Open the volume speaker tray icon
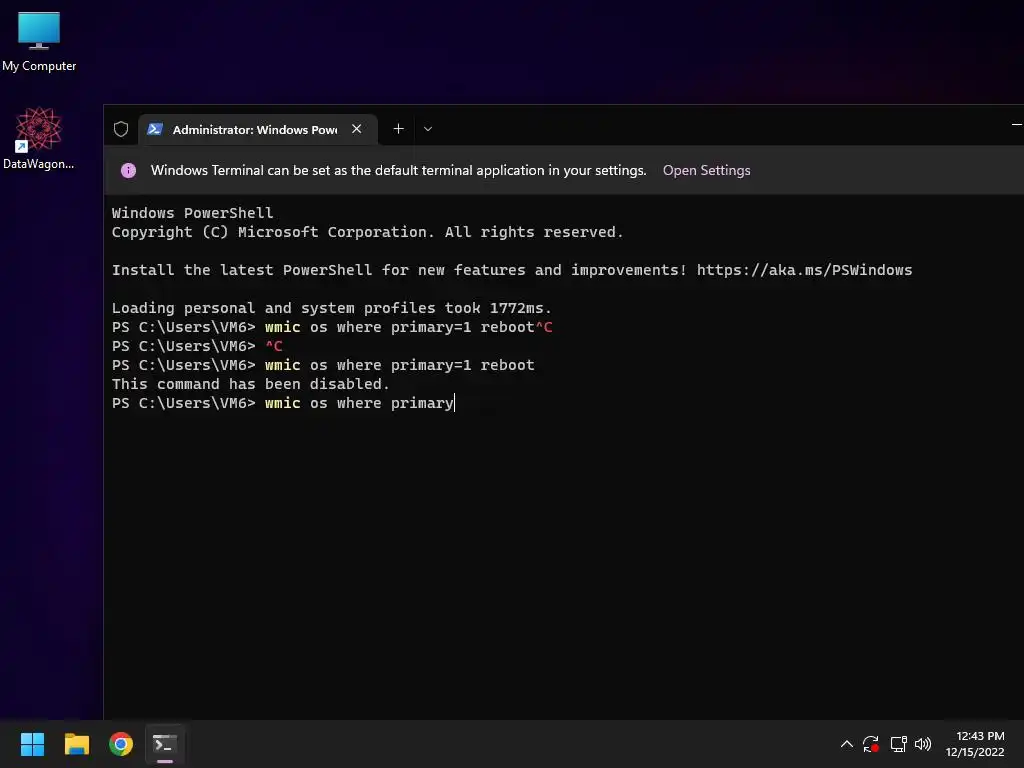This screenshot has width=1024, height=768. pos(923,744)
